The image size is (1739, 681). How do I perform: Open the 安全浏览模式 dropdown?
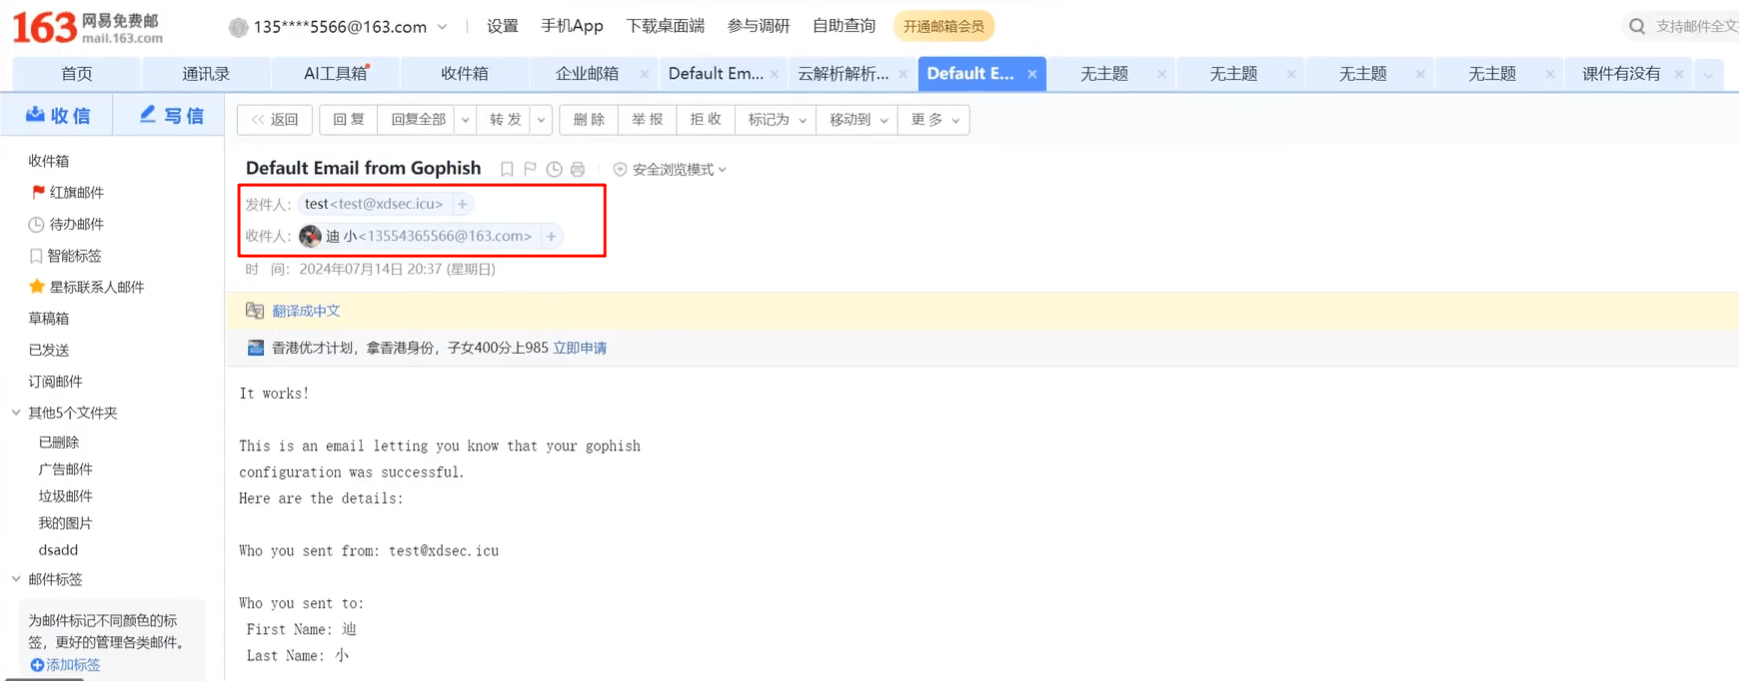click(670, 170)
